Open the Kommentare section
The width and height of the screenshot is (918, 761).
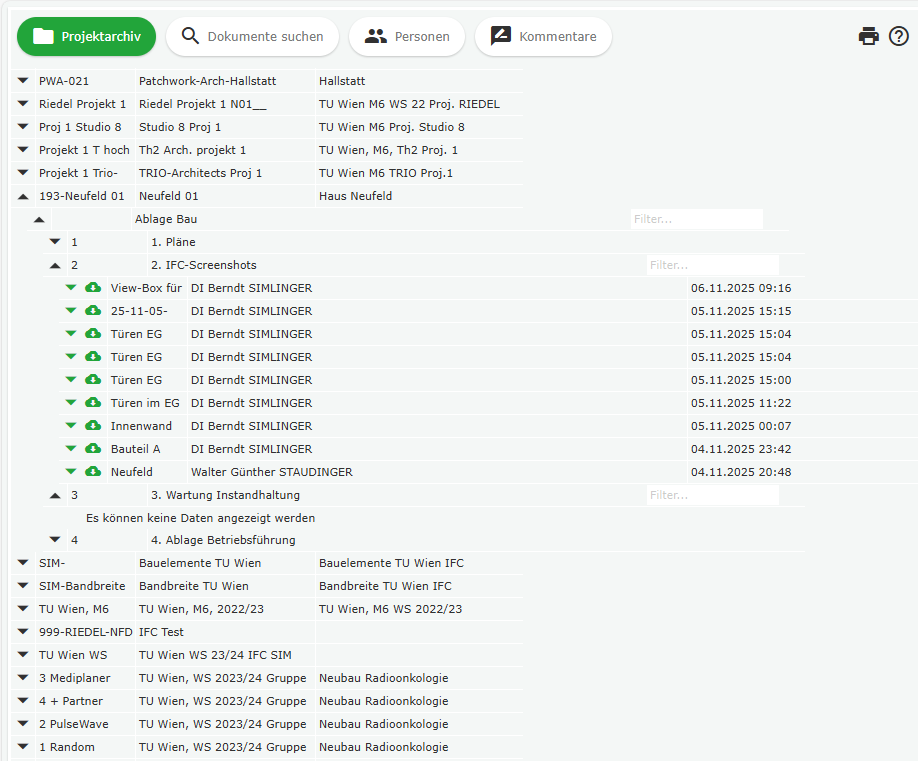[543, 36]
